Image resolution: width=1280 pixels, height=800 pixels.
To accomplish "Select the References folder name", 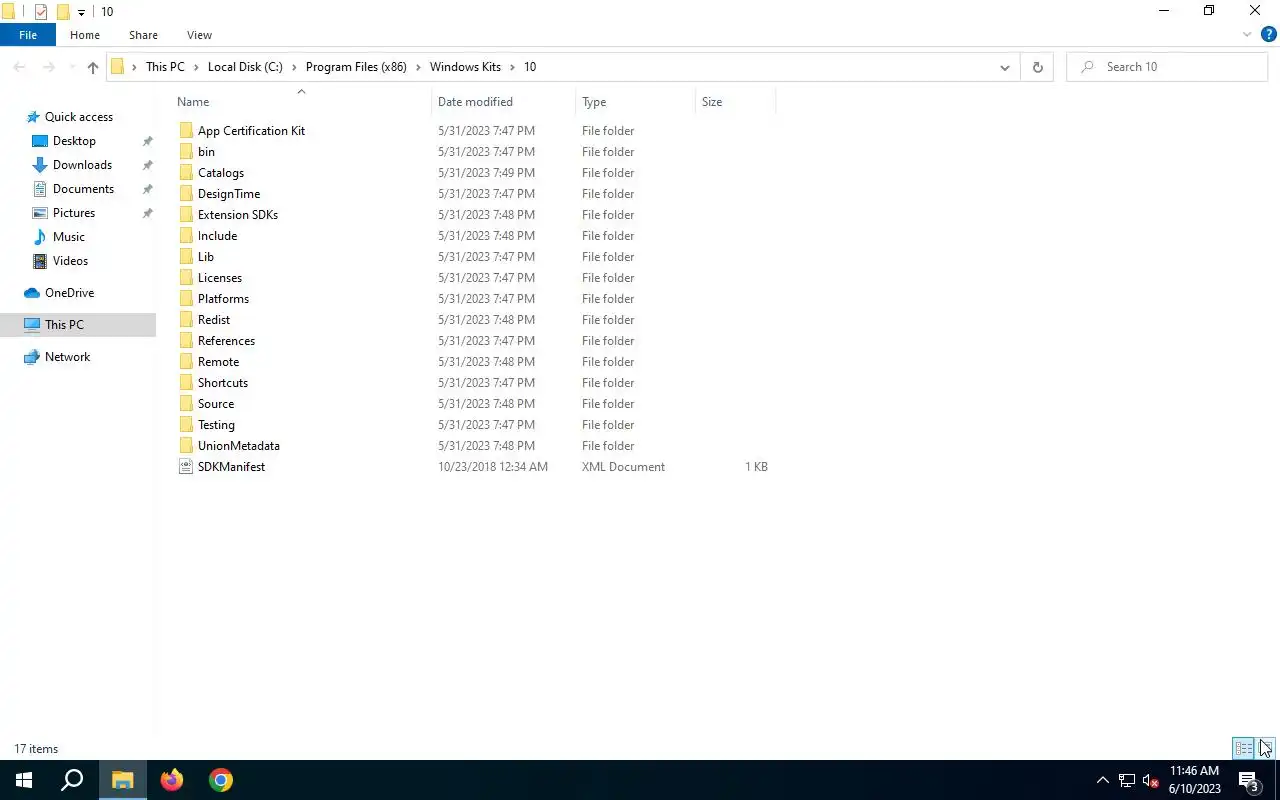I will click(x=226, y=341).
